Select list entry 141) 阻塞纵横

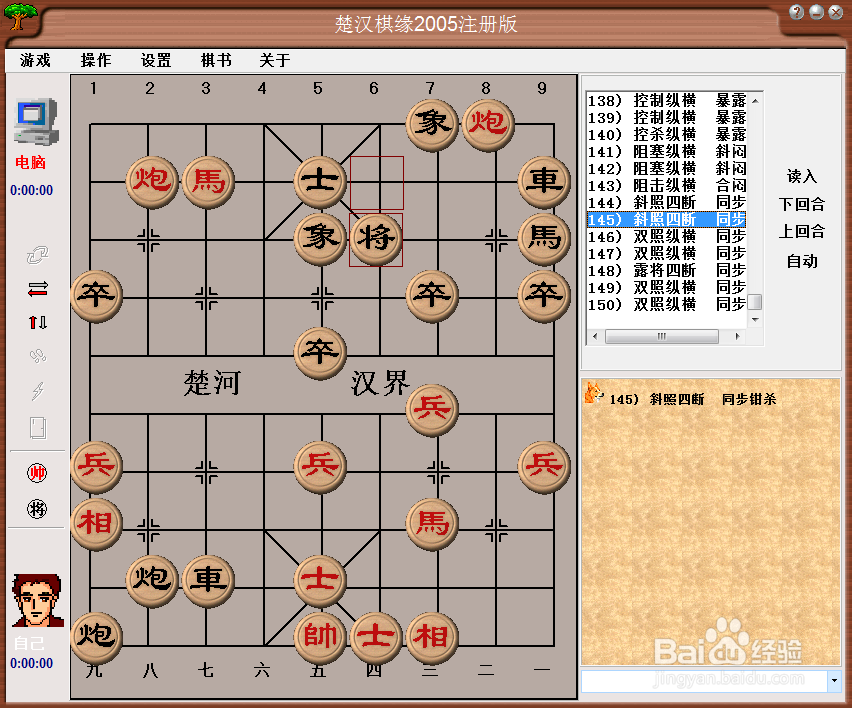(667, 152)
